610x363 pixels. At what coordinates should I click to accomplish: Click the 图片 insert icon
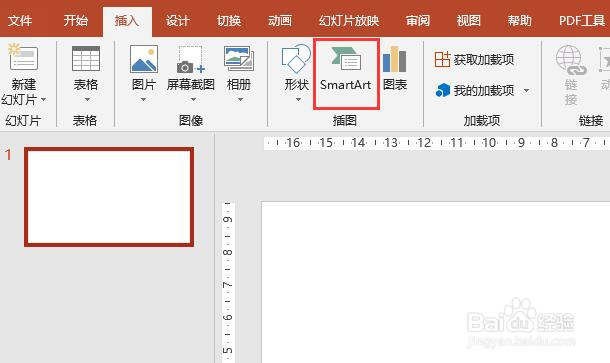[144, 59]
